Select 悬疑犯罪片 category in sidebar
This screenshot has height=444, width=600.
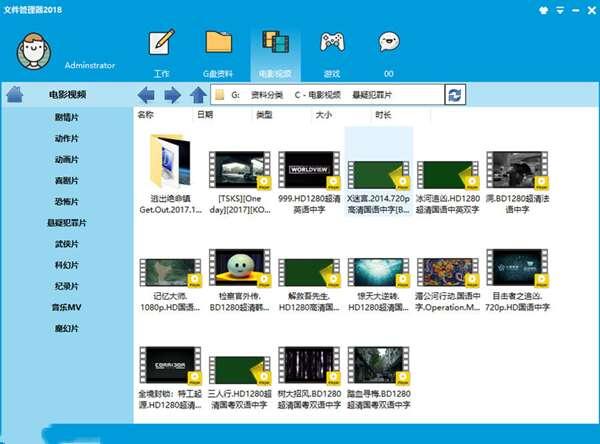point(68,223)
